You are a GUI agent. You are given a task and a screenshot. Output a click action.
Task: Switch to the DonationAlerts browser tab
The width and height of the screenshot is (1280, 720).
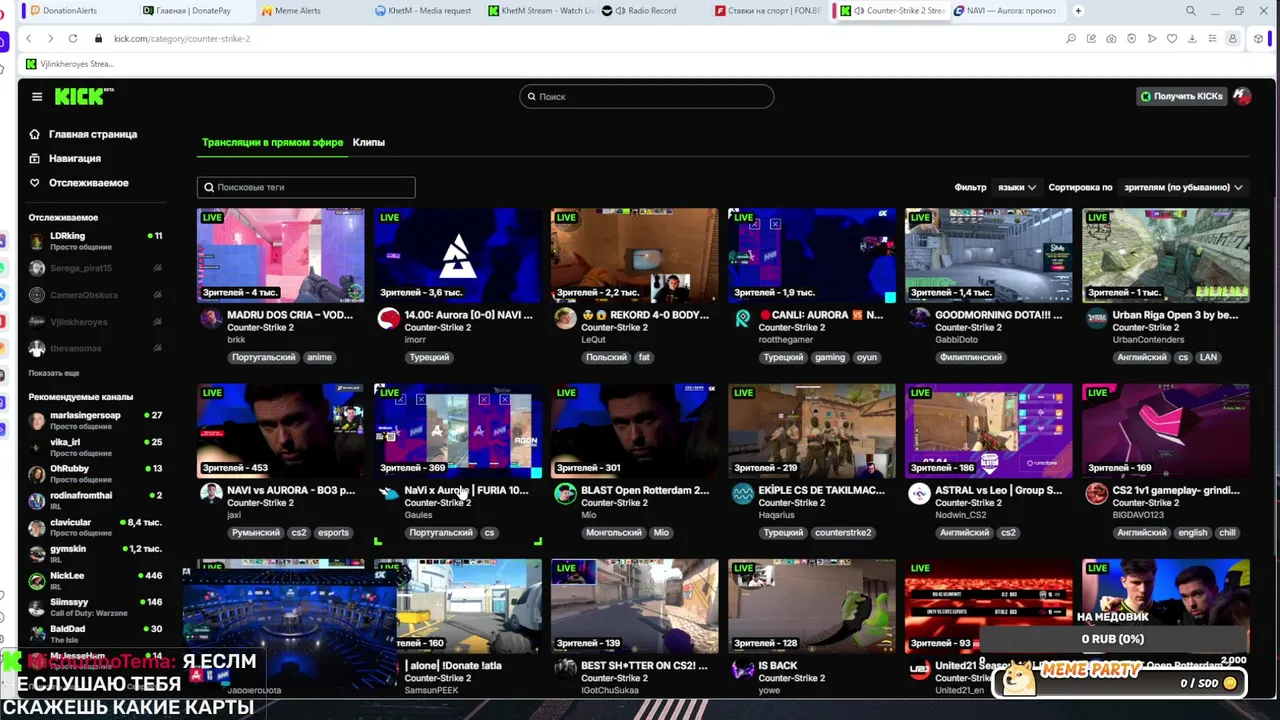pos(75,11)
